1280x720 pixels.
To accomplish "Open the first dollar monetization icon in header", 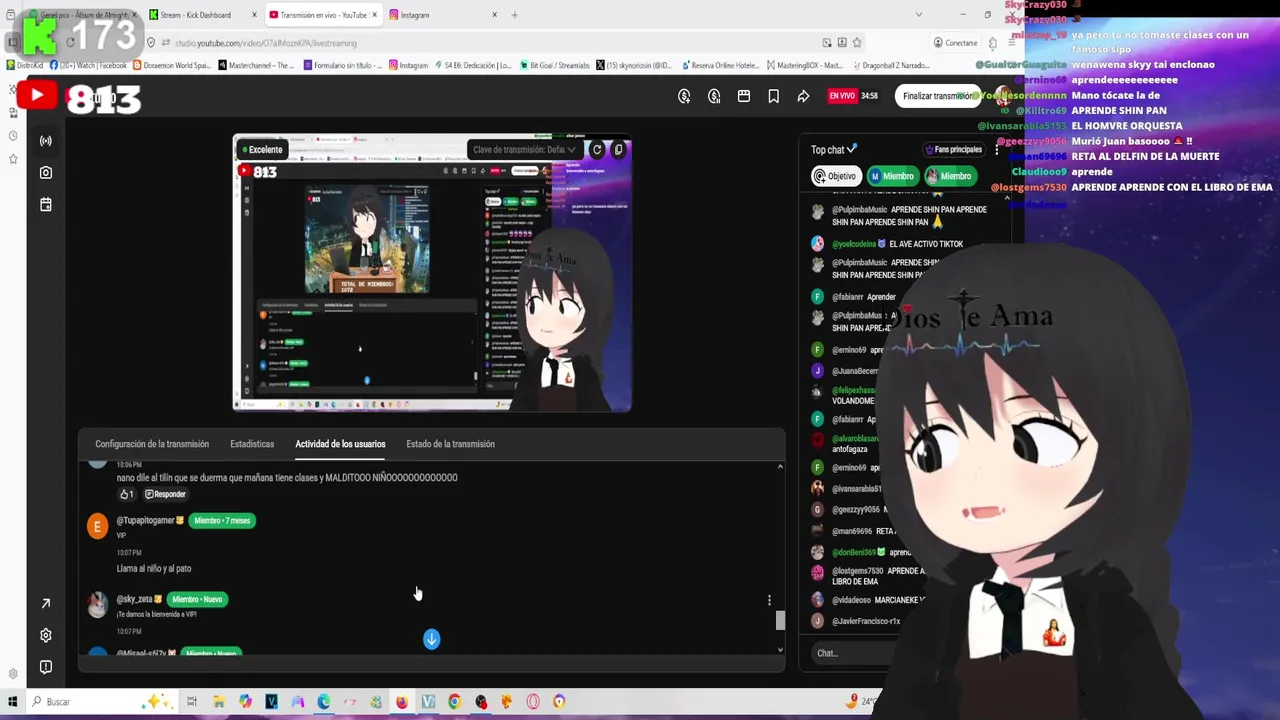I will point(684,96).
